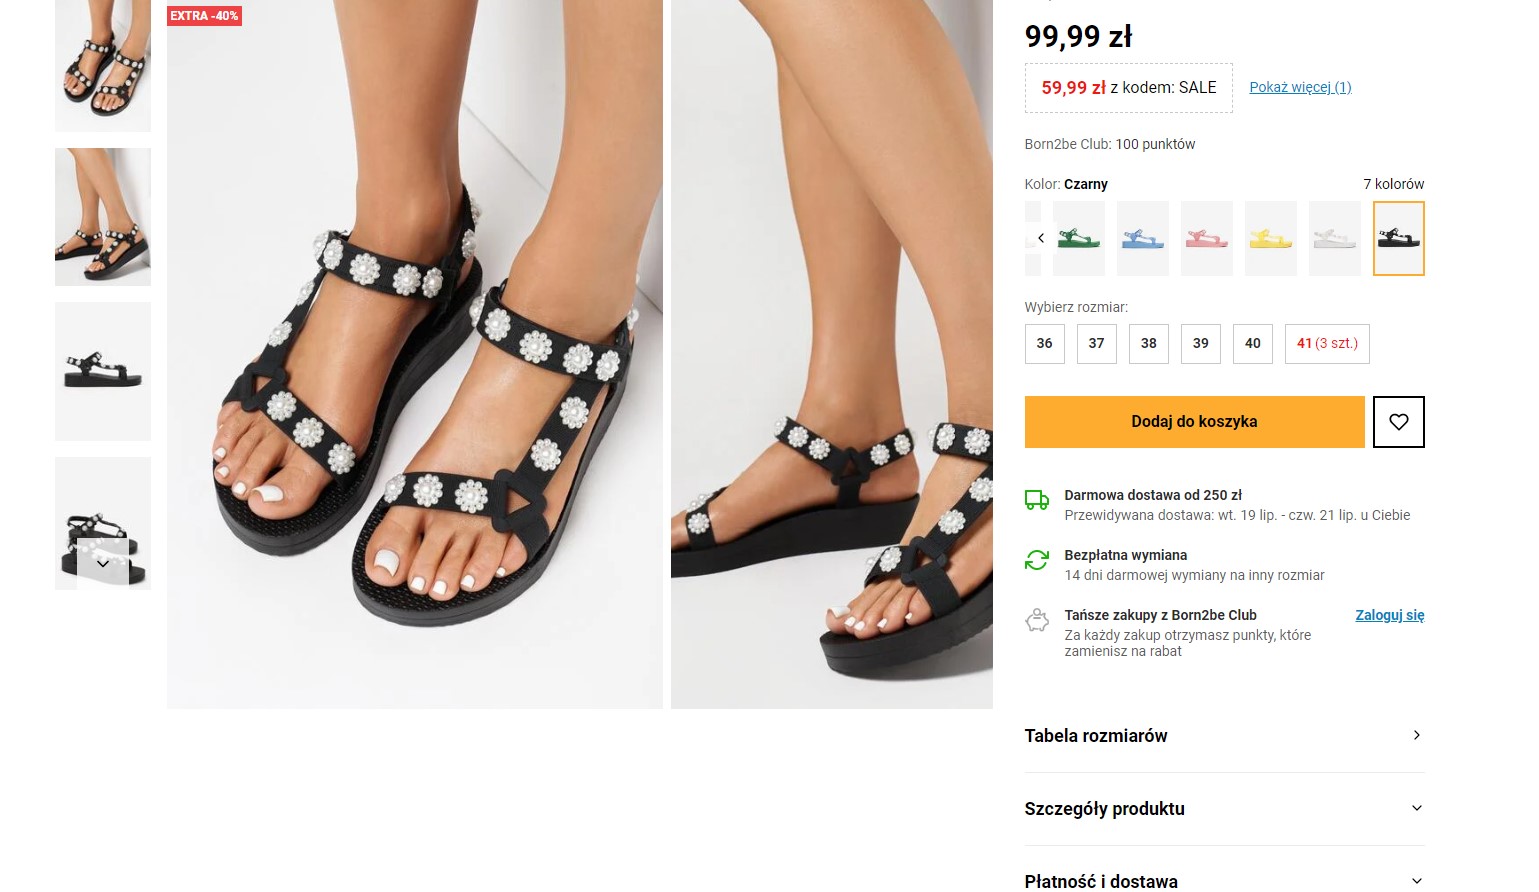The image size is (1539, 892).
Task: Open the Tabela rozmiarów size chart
Action: coord(1224,736)
